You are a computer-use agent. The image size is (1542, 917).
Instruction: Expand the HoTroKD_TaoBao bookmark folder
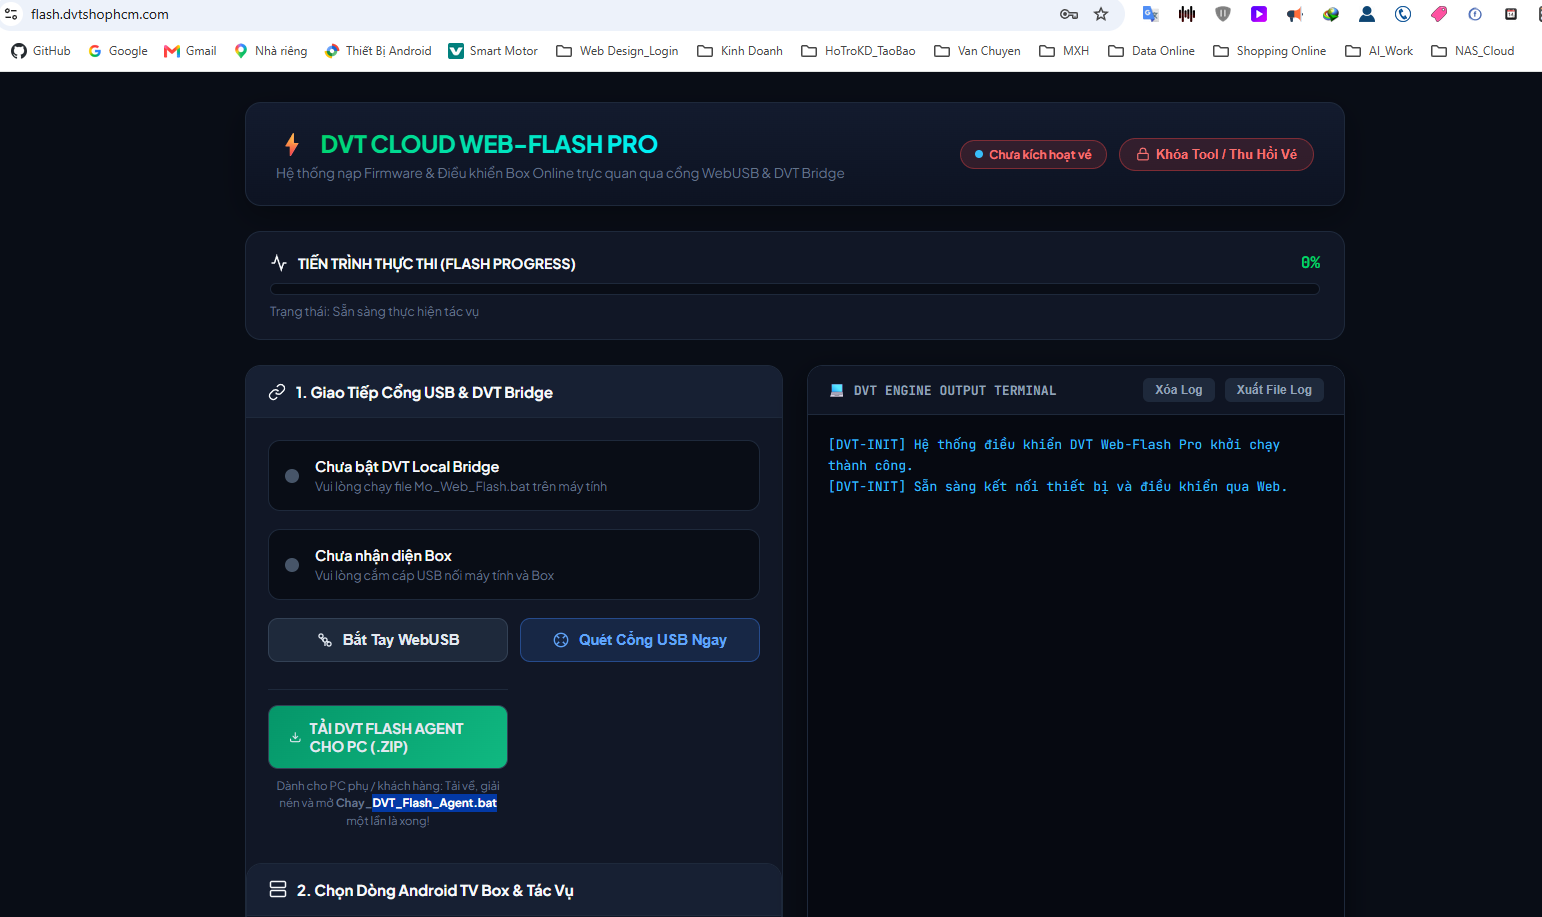858,51
